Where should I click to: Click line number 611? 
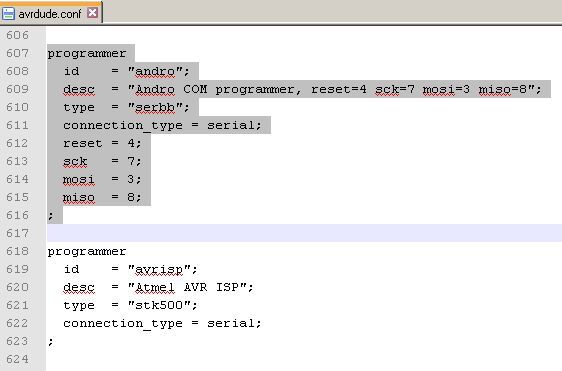(17, 125)
